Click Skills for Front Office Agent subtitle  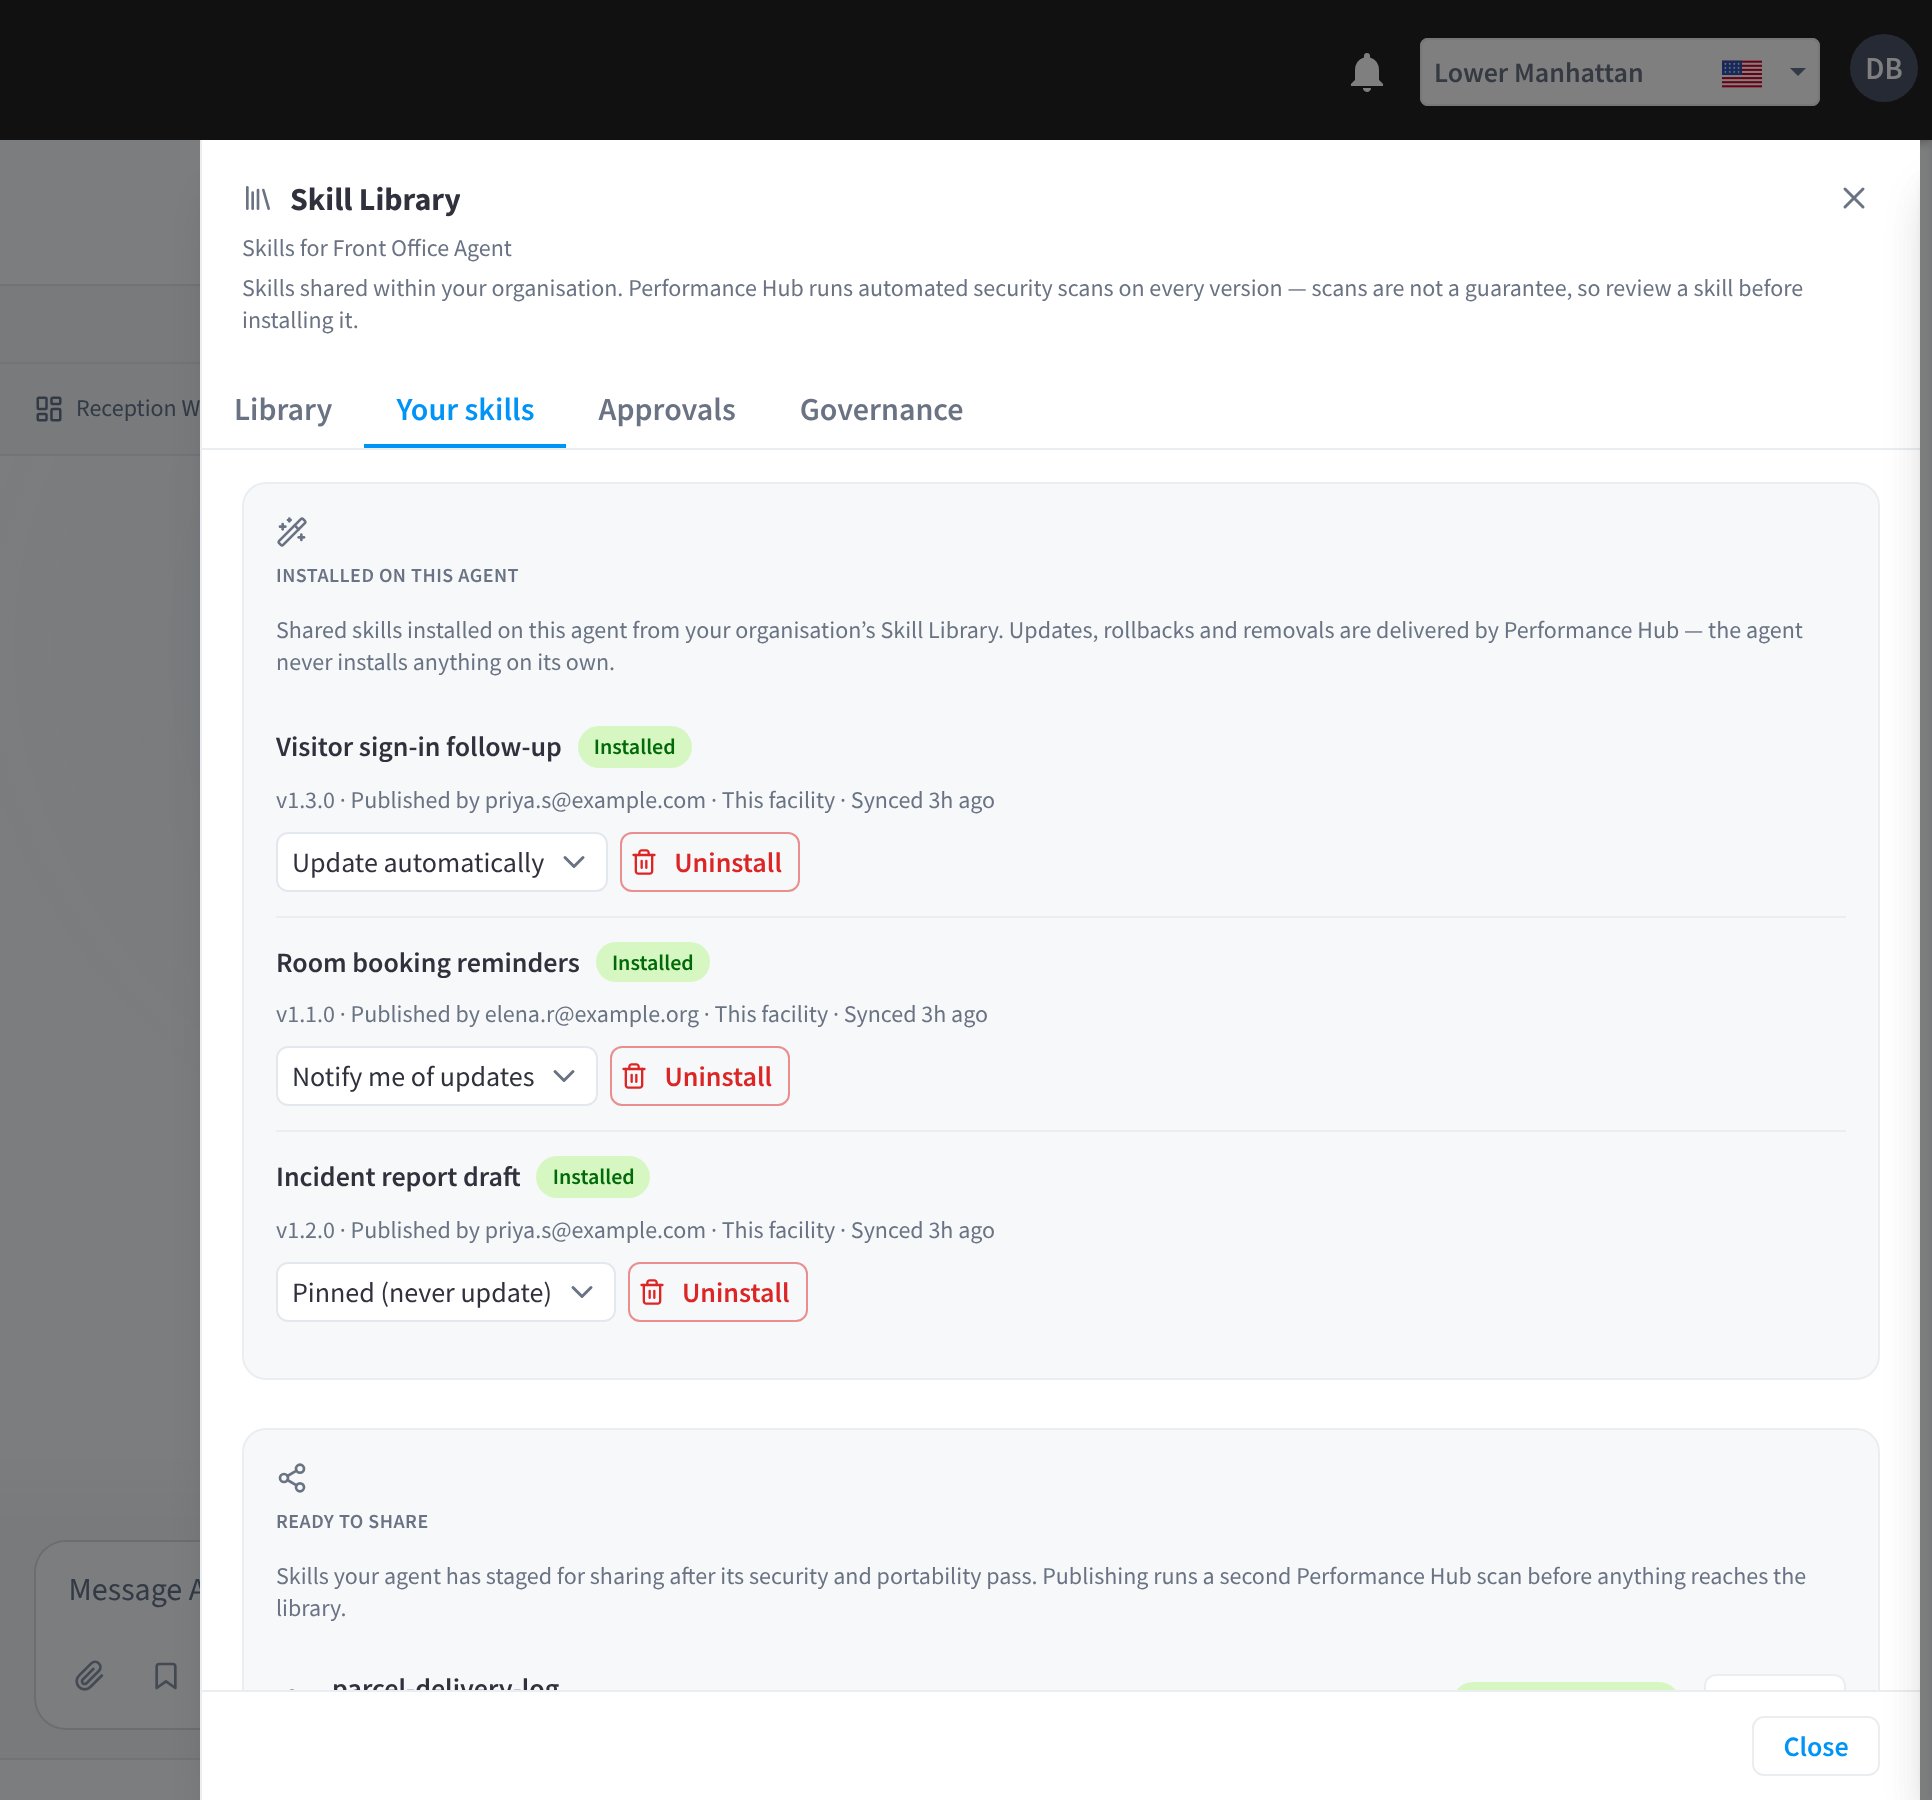coord(376,248)
